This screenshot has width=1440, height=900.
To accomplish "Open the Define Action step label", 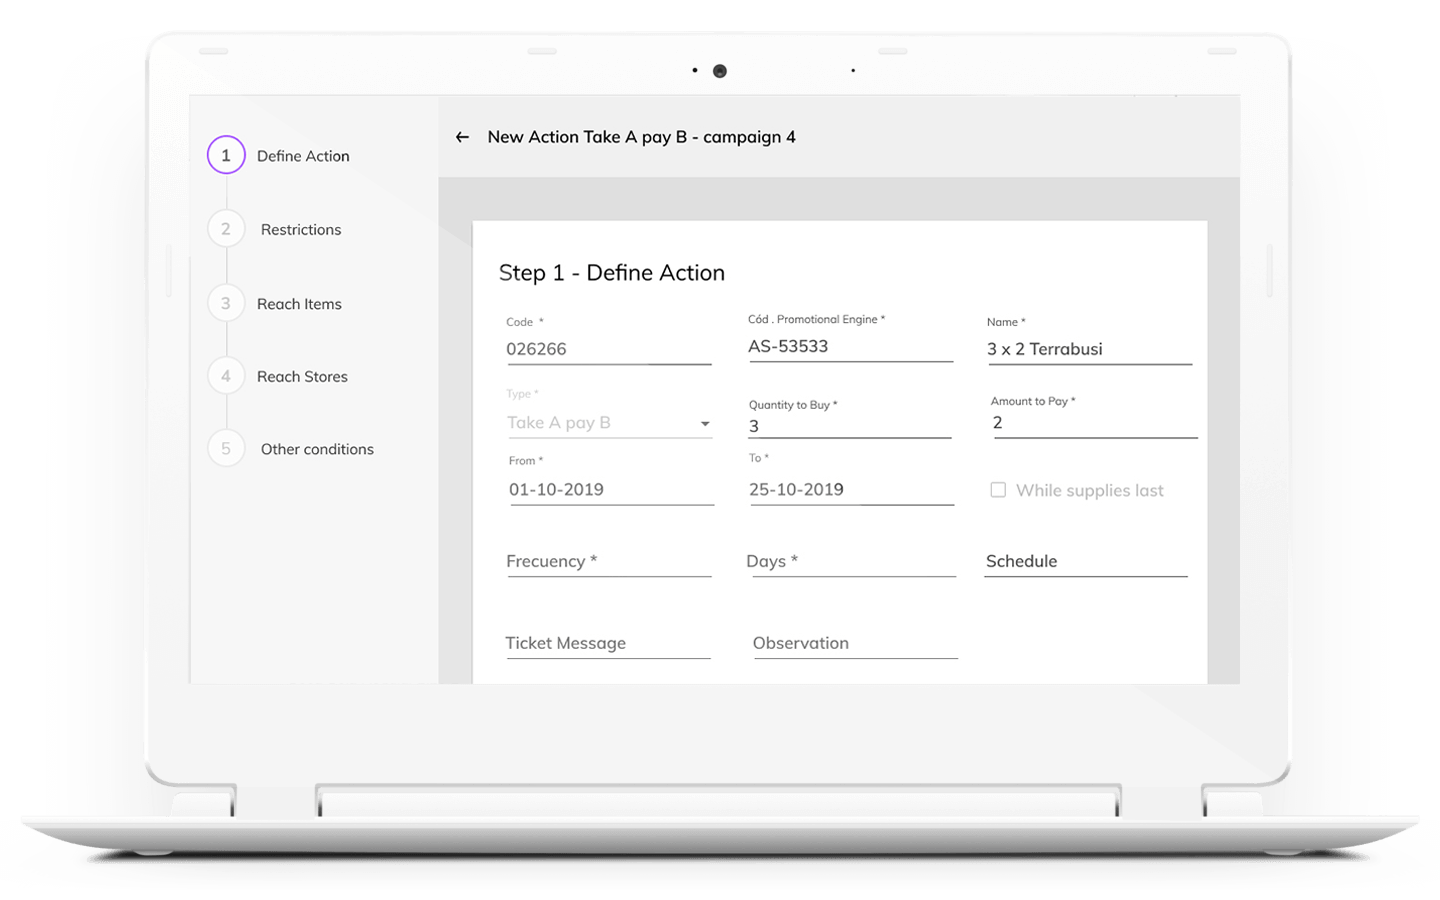I will pos(303,156).
